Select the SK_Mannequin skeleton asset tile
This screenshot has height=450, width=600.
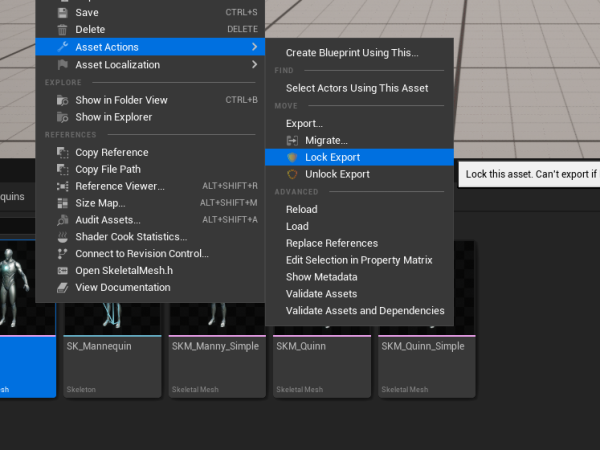111,360
